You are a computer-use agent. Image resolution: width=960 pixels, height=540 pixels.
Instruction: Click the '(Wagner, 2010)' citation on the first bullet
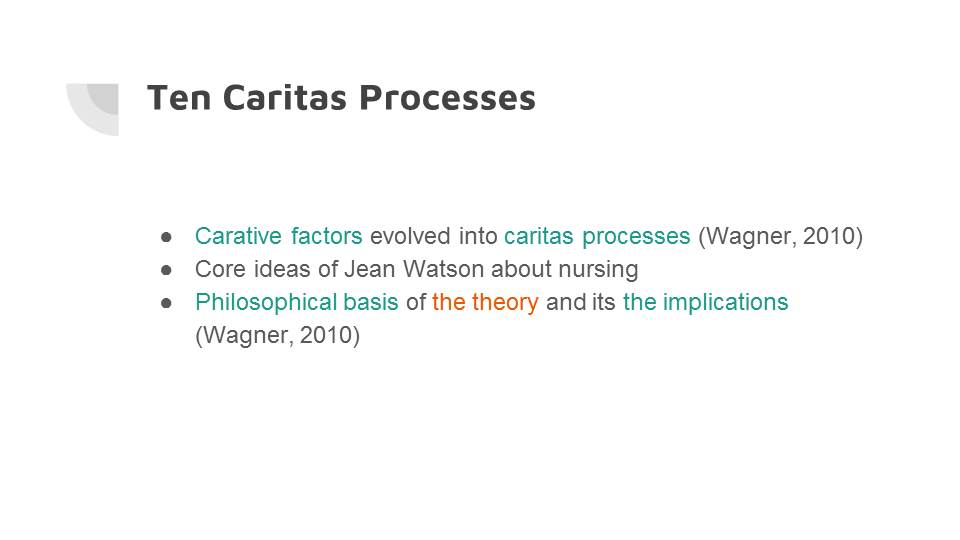point(779,237)
